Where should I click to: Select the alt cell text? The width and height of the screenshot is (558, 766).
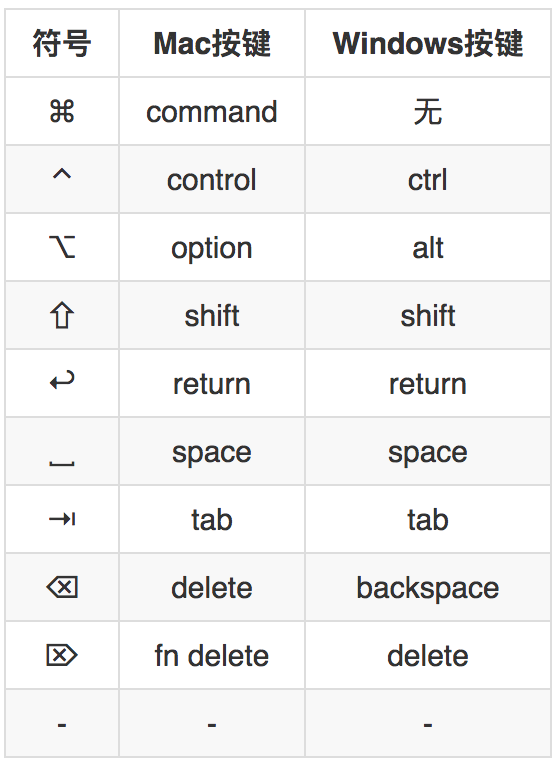(428, 248)
